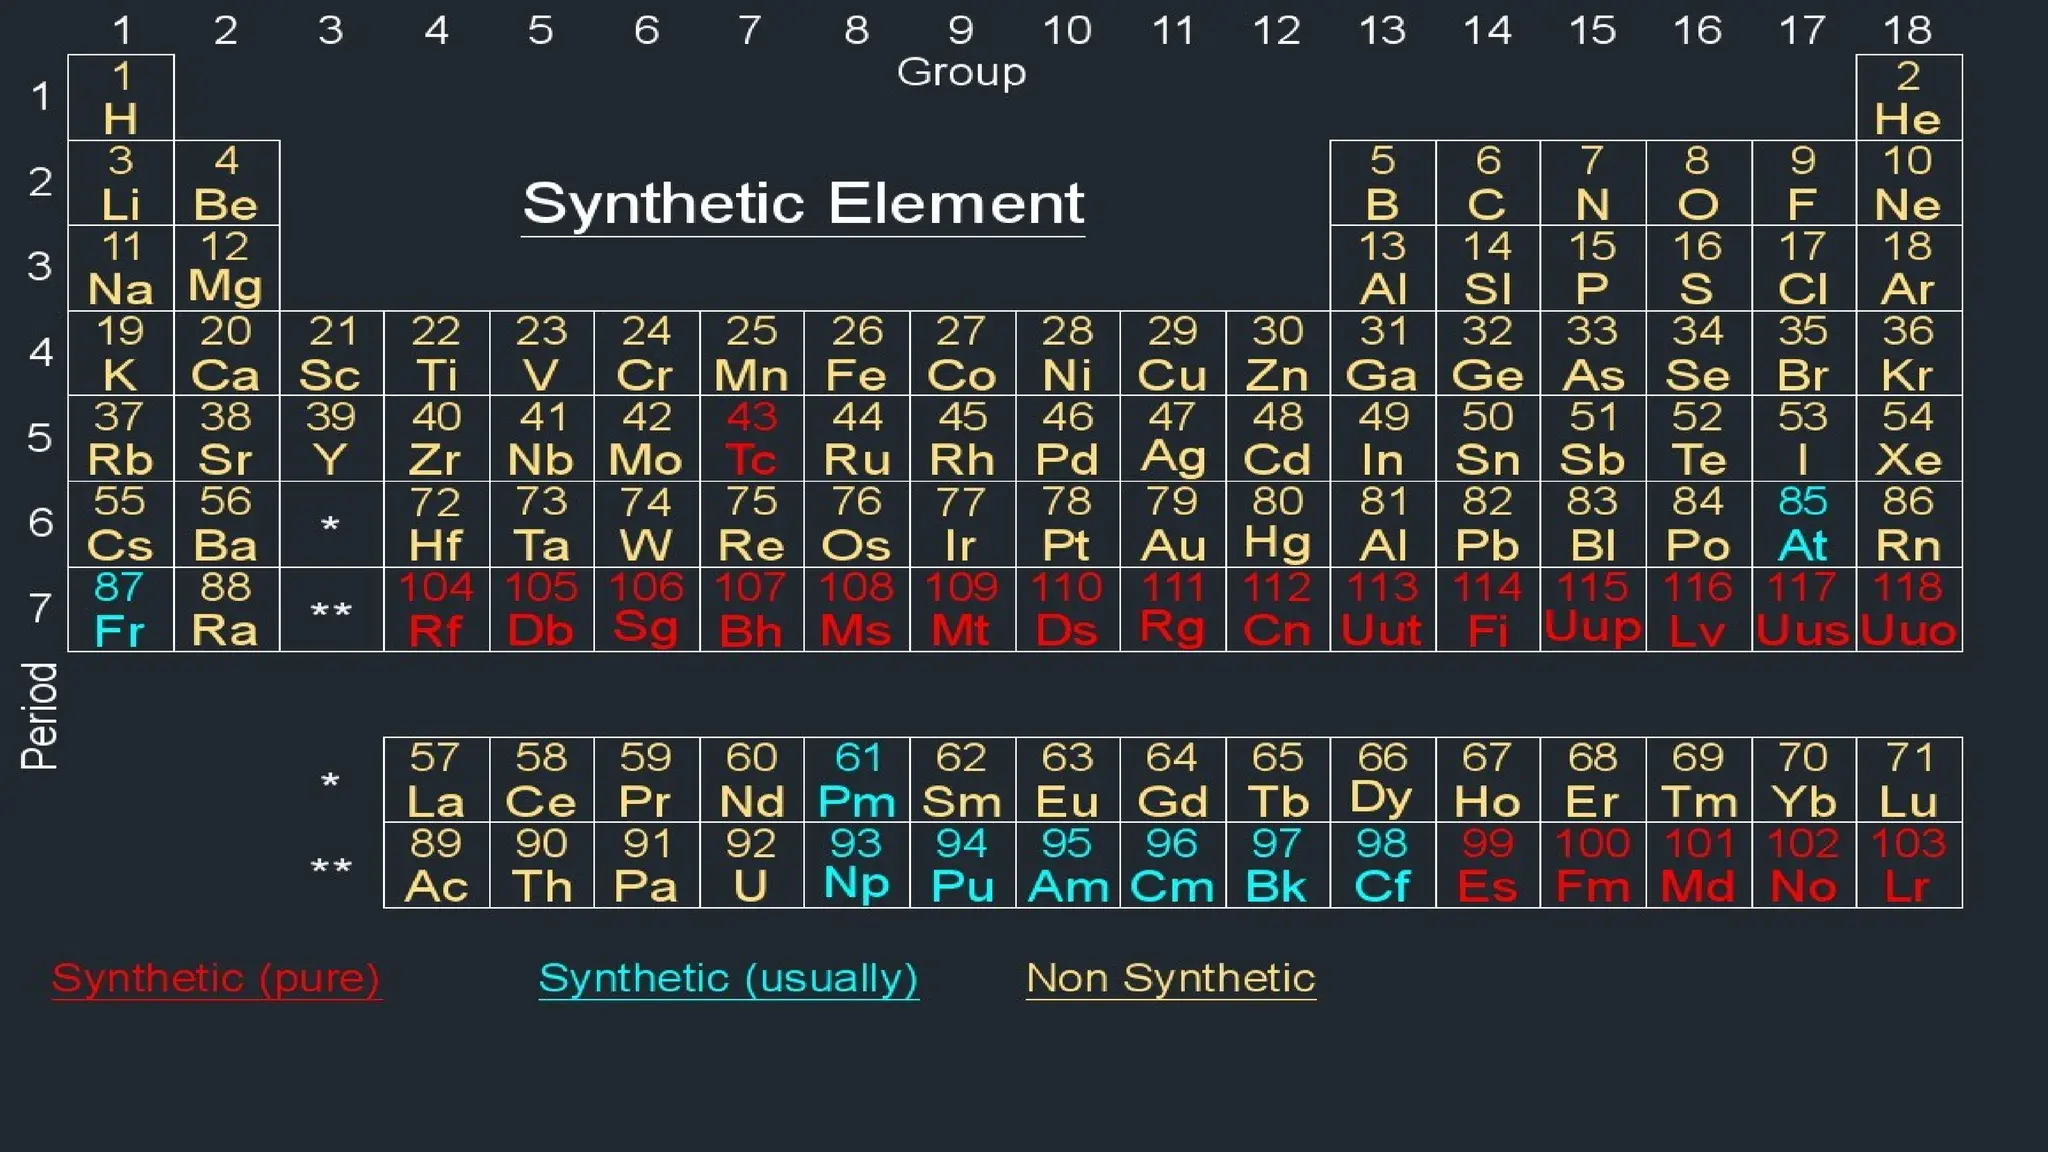Click the Synthetic (usually) legend link

click(x=728, y=977)
